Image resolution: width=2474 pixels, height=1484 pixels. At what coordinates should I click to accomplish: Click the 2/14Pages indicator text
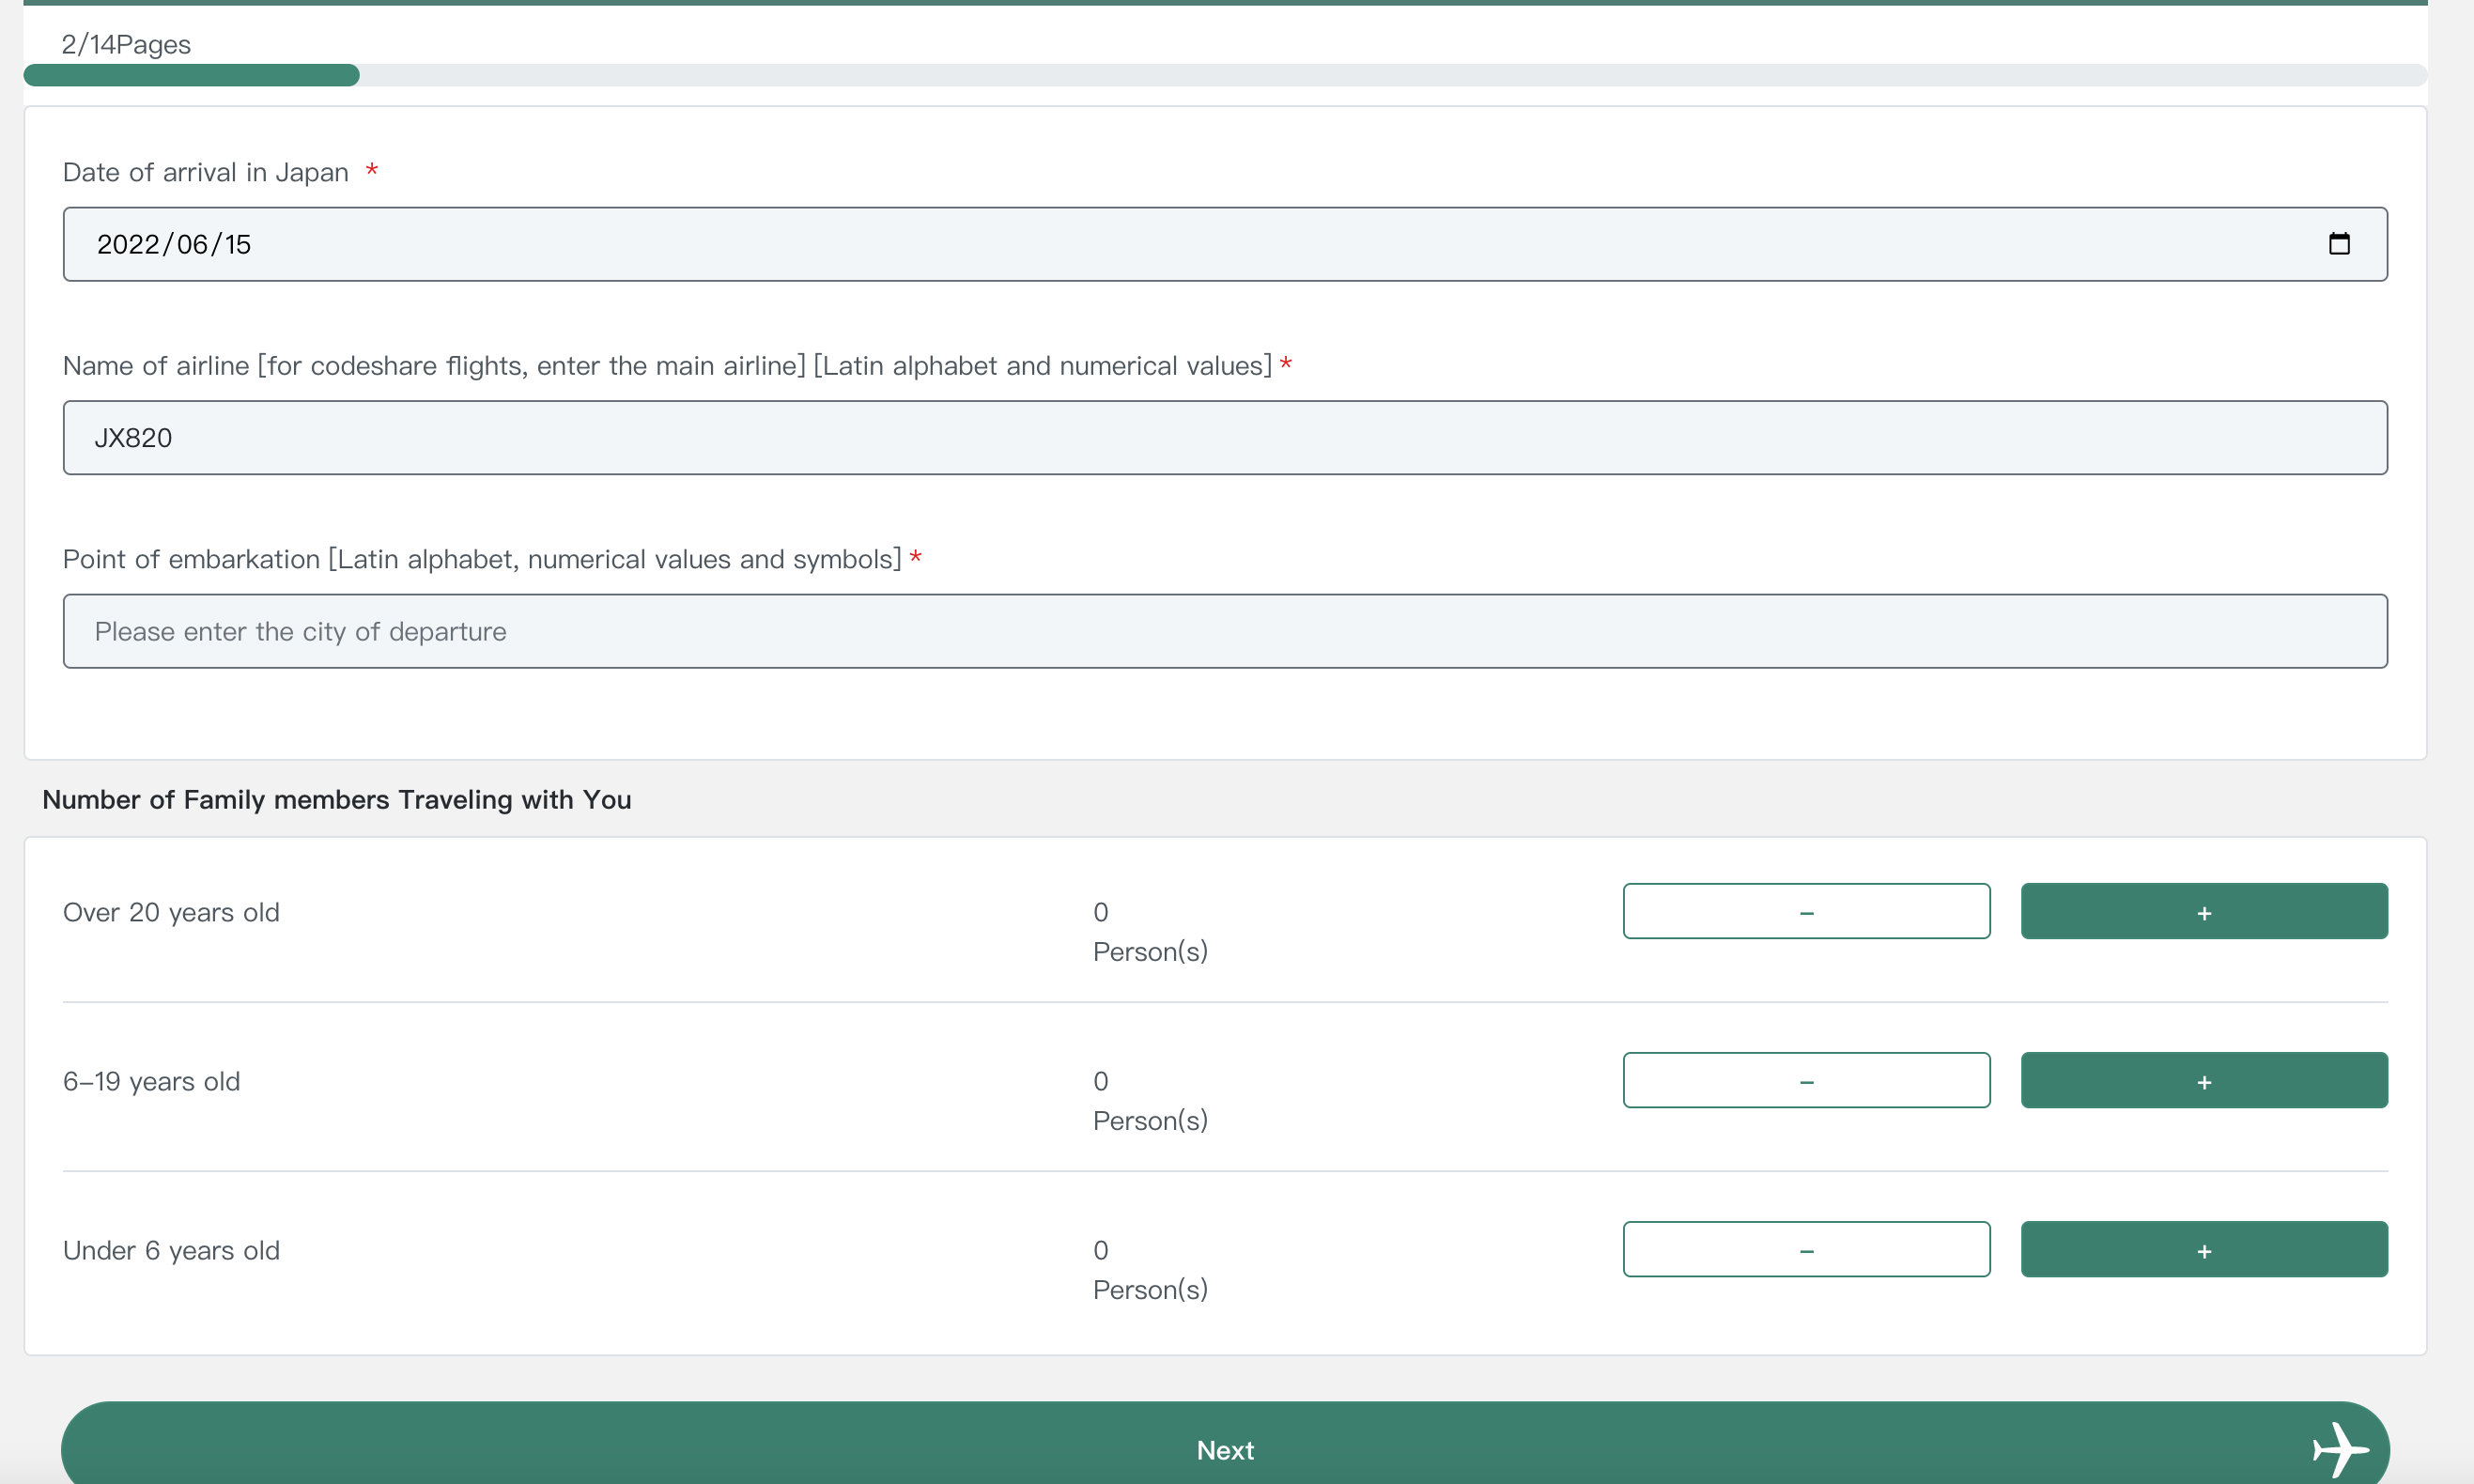(126, 44)
